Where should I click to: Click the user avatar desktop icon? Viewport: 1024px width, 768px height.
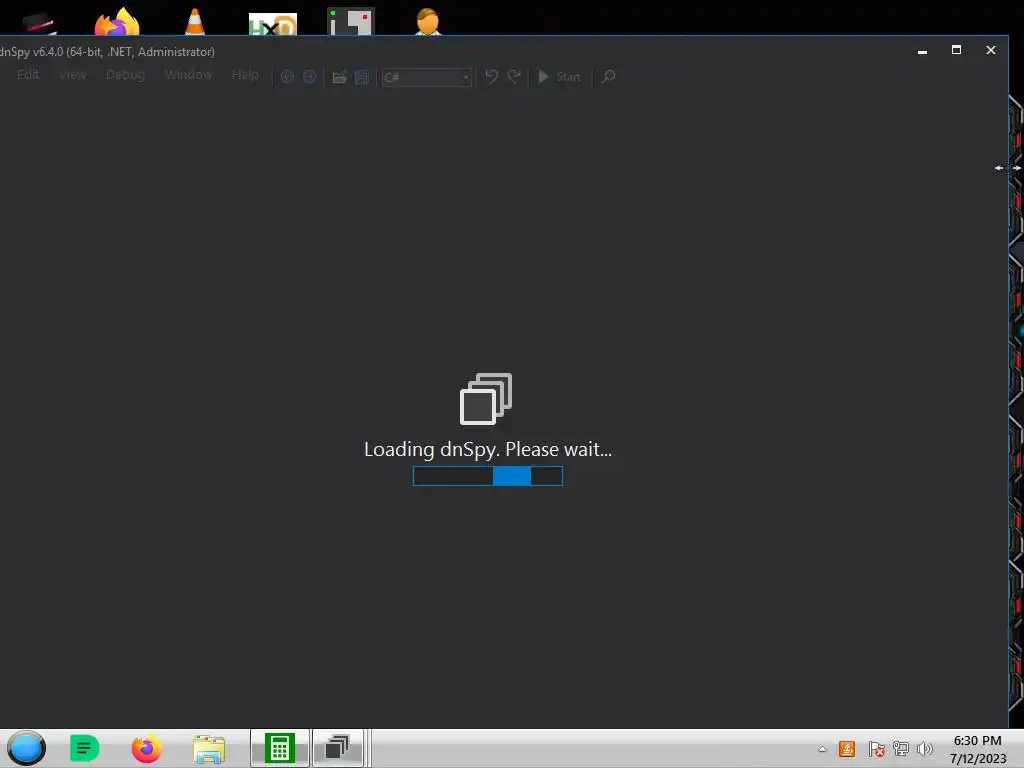point(428,21)
